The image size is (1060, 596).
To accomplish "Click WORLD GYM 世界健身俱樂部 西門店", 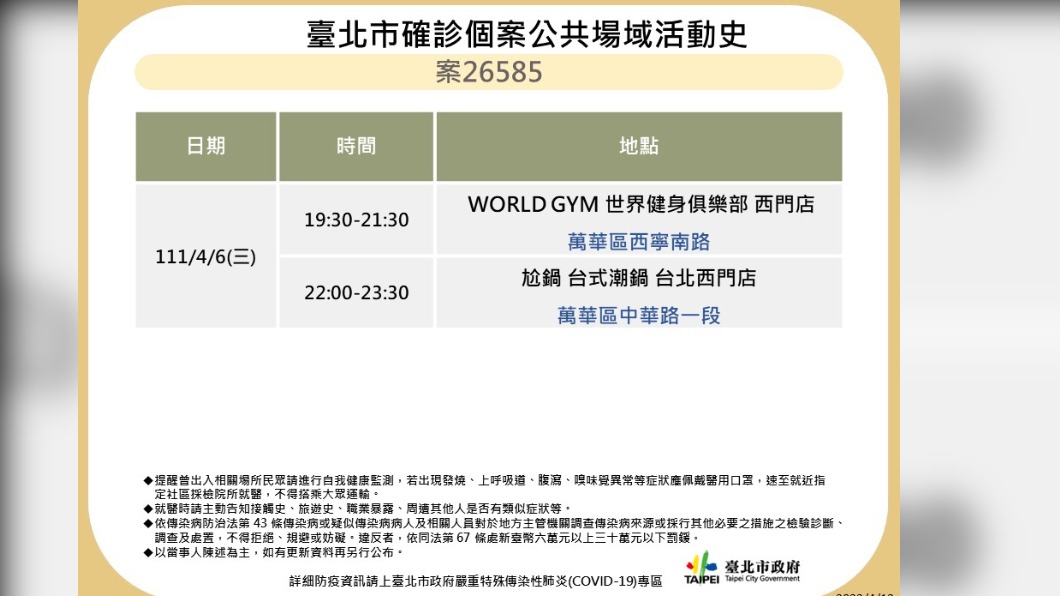I will [641, 204].
